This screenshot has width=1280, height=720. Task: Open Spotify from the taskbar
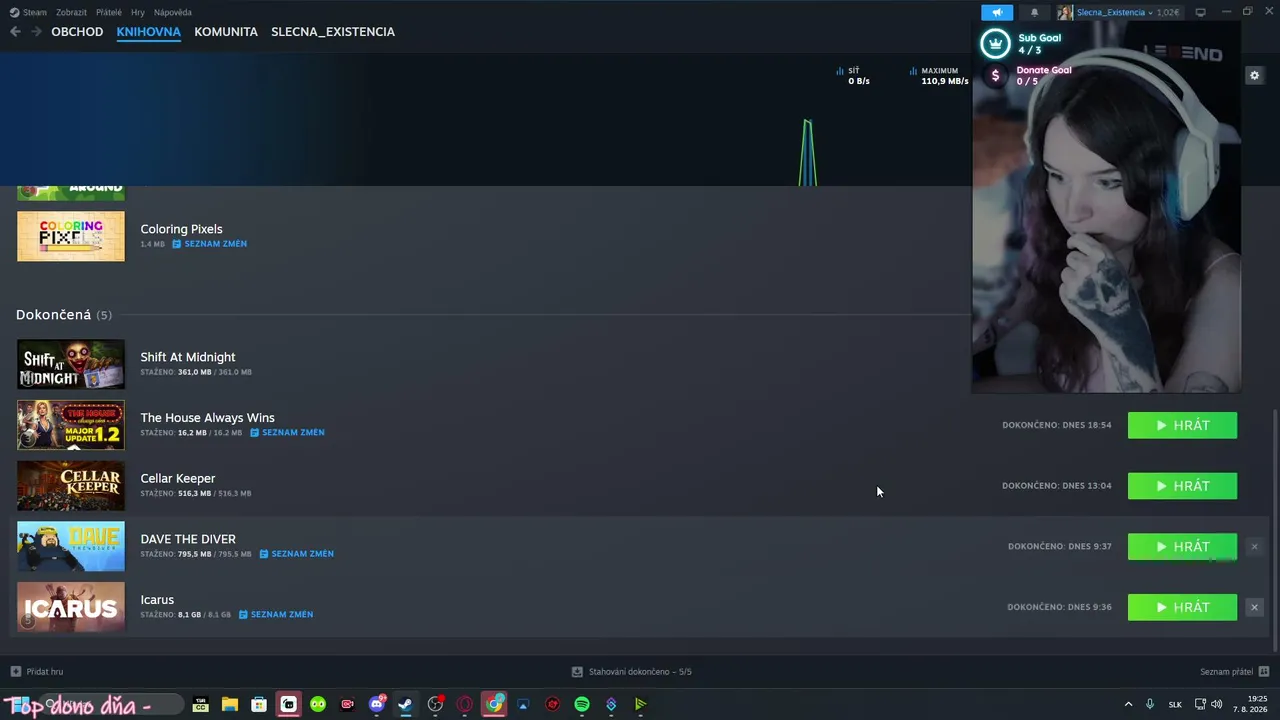coord(582,704)
